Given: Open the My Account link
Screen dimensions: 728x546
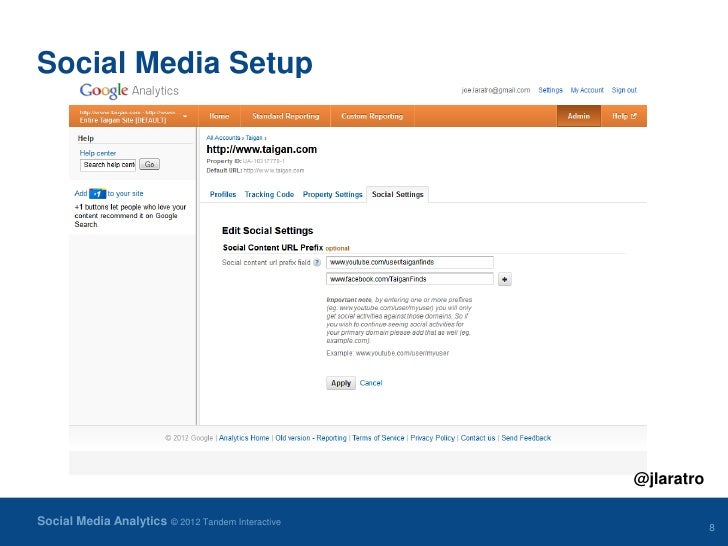Looking at the screenshot, I should pos(587,90).
